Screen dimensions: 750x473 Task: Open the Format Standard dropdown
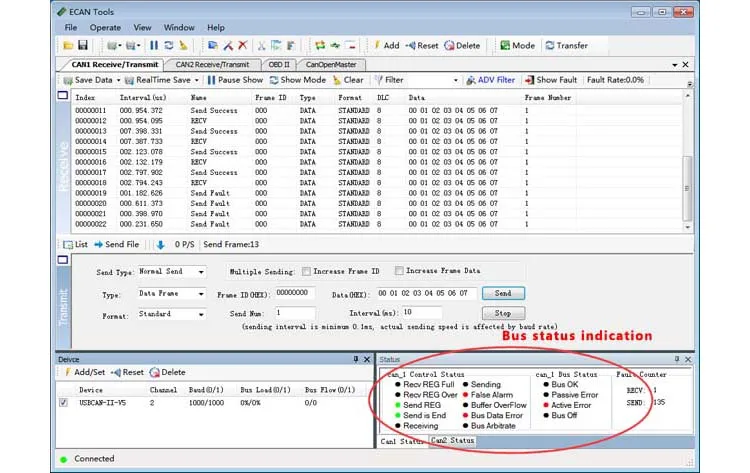coord(200,314)
